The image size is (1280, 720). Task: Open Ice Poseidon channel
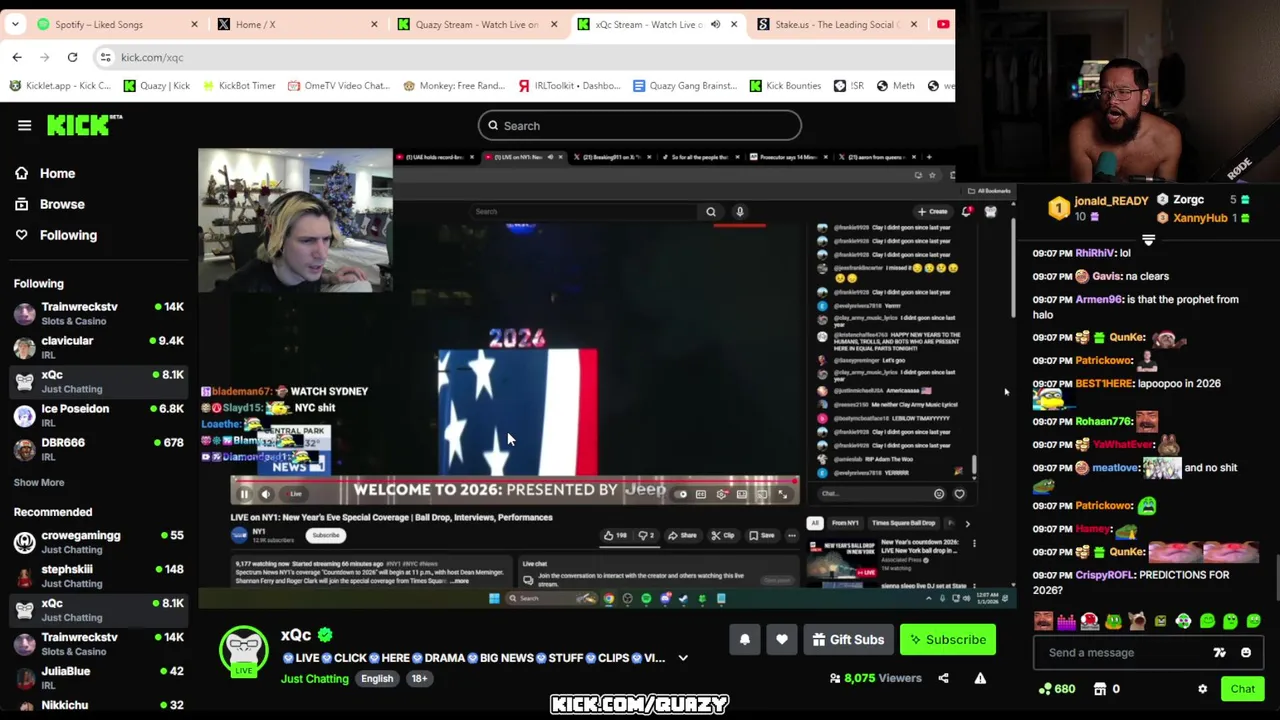pyautogui.click(x=98, y=415)
